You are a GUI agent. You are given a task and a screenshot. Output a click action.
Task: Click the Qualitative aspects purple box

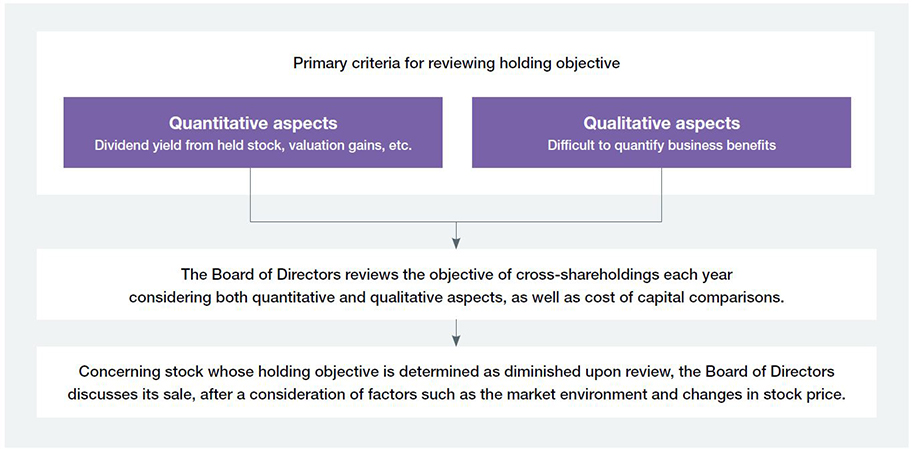click(x=661, y=133)
